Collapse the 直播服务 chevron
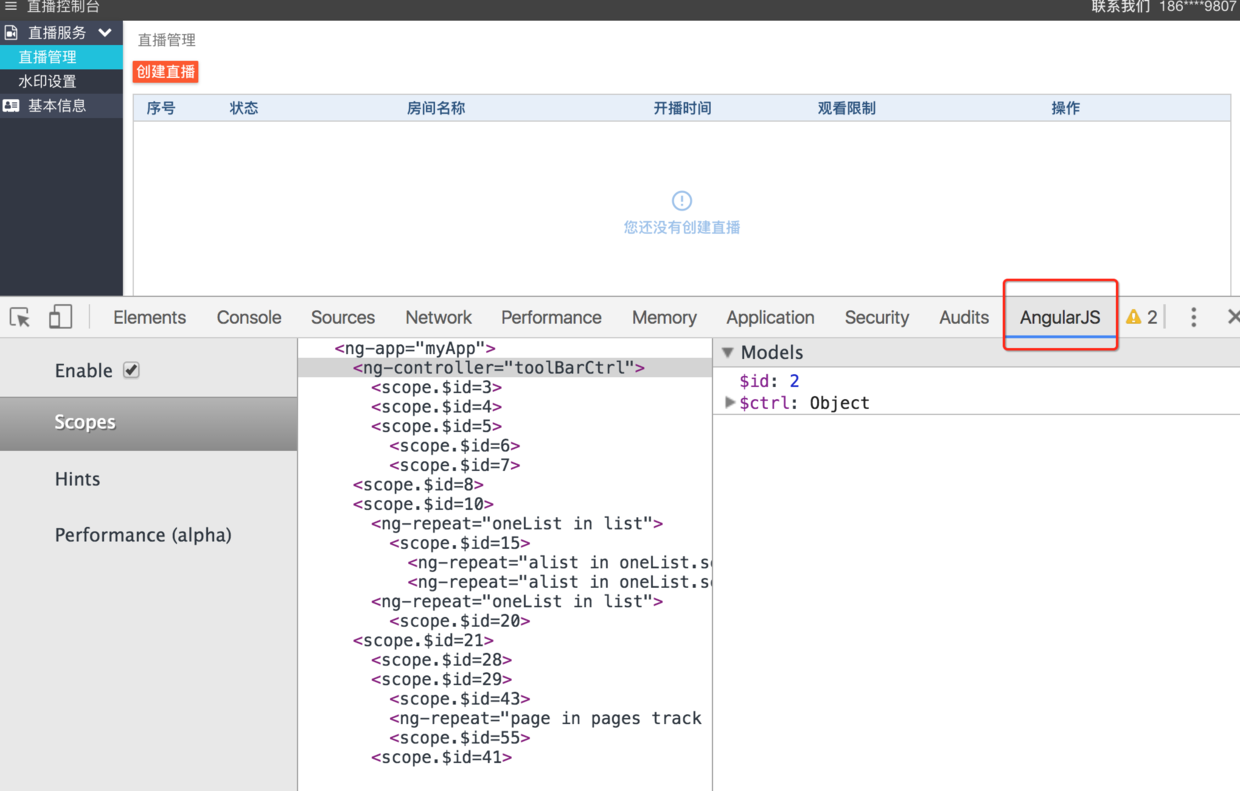The image size is (1240, 791). point(105,33)
